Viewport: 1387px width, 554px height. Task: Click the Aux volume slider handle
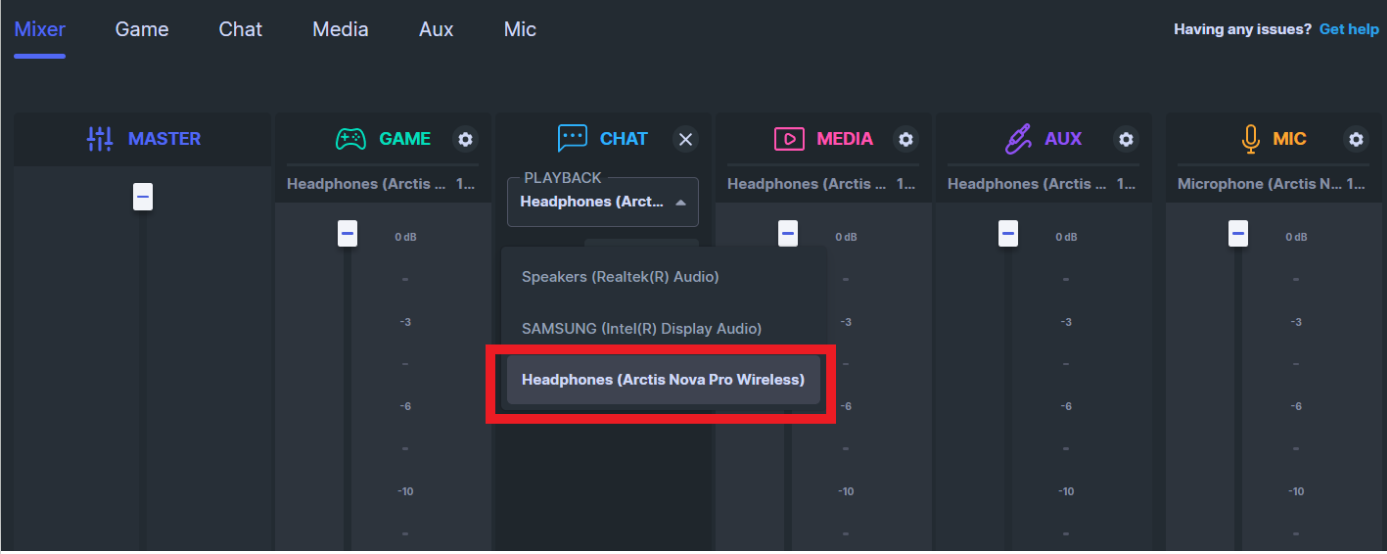click(1008, 234)
